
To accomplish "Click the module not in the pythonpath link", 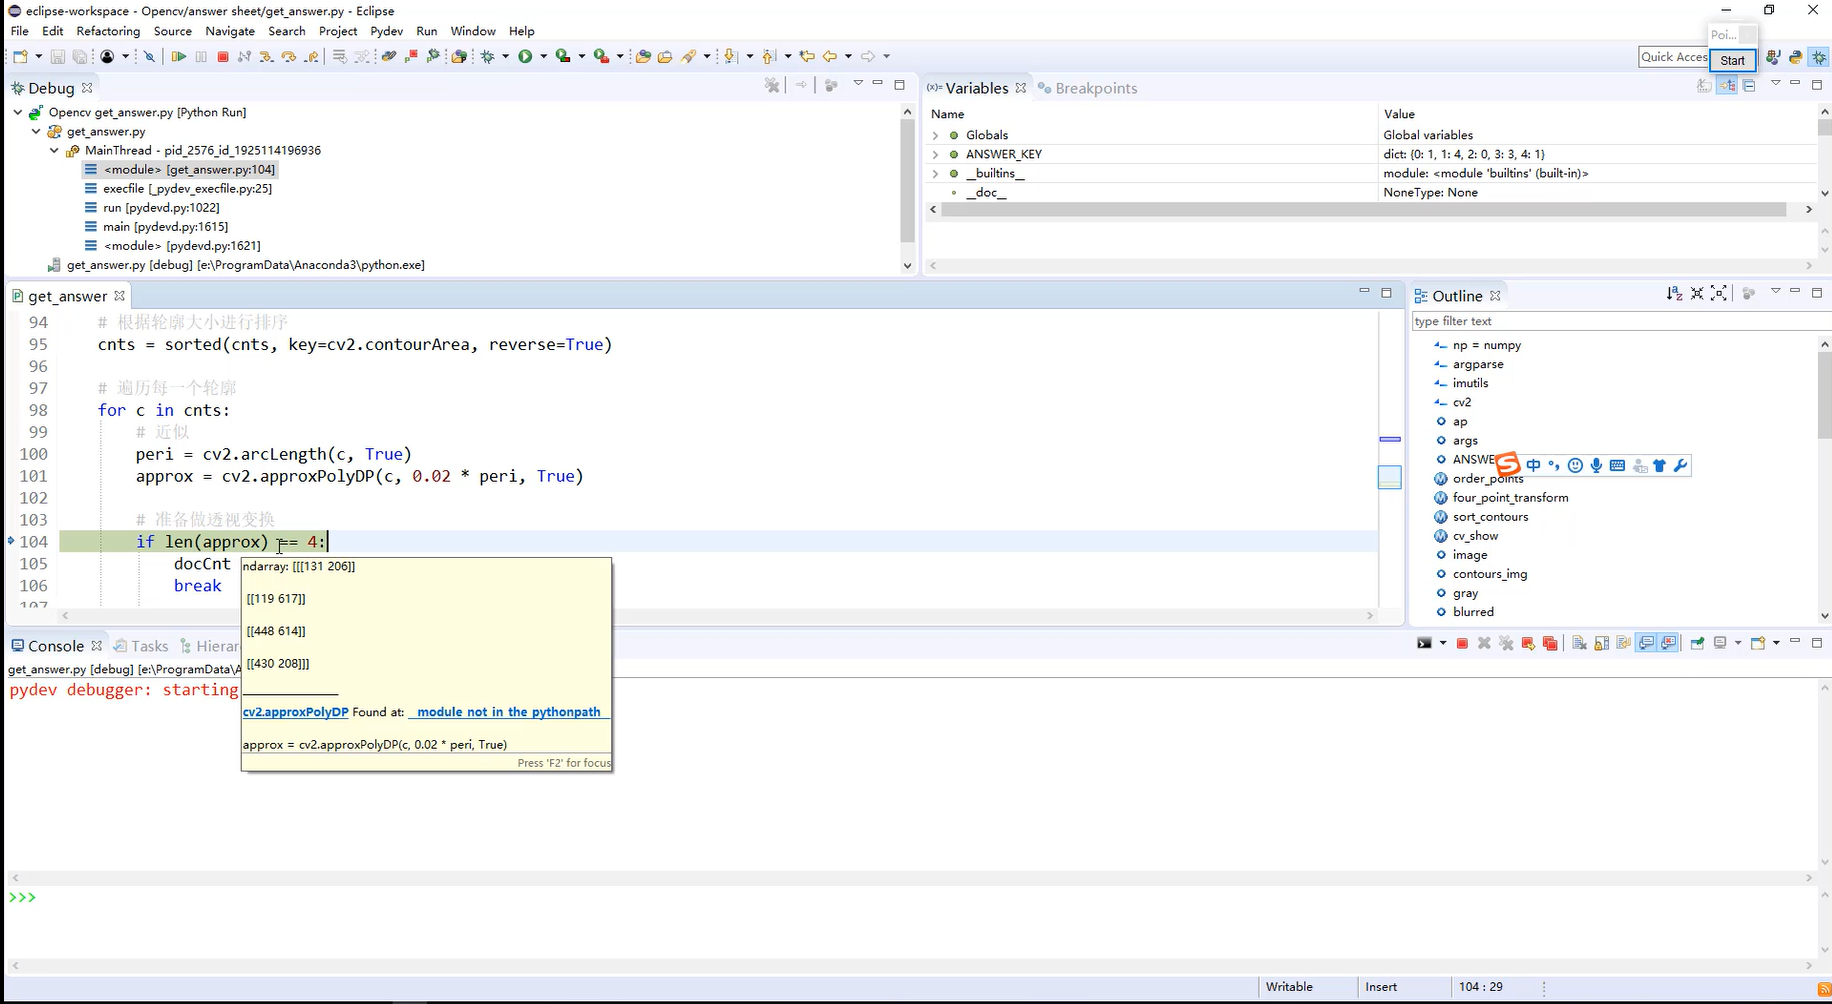I will click(509, 712).
